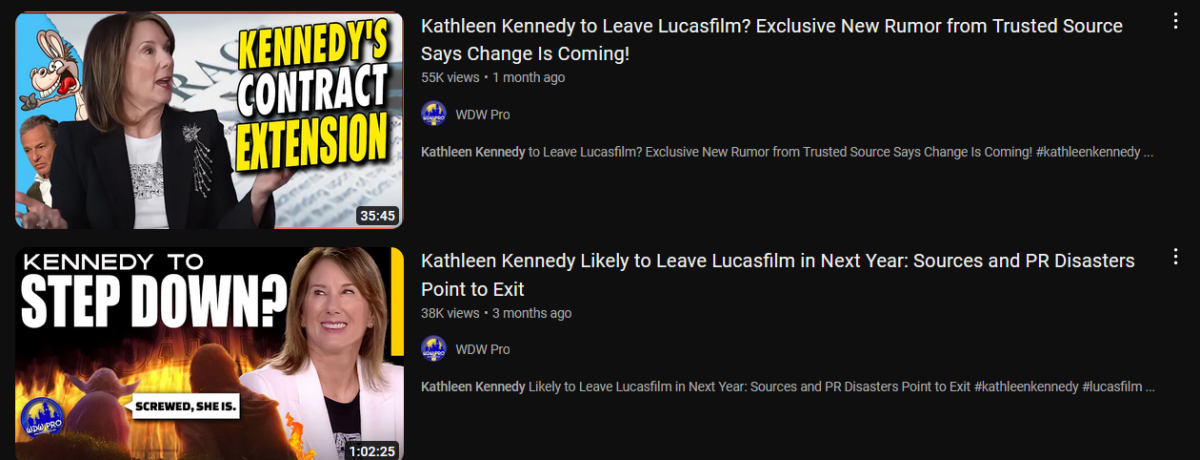Open three-dot menu for the Step Down video
This screenshot has width=1200, height=460.
[x=1175, y=258]
